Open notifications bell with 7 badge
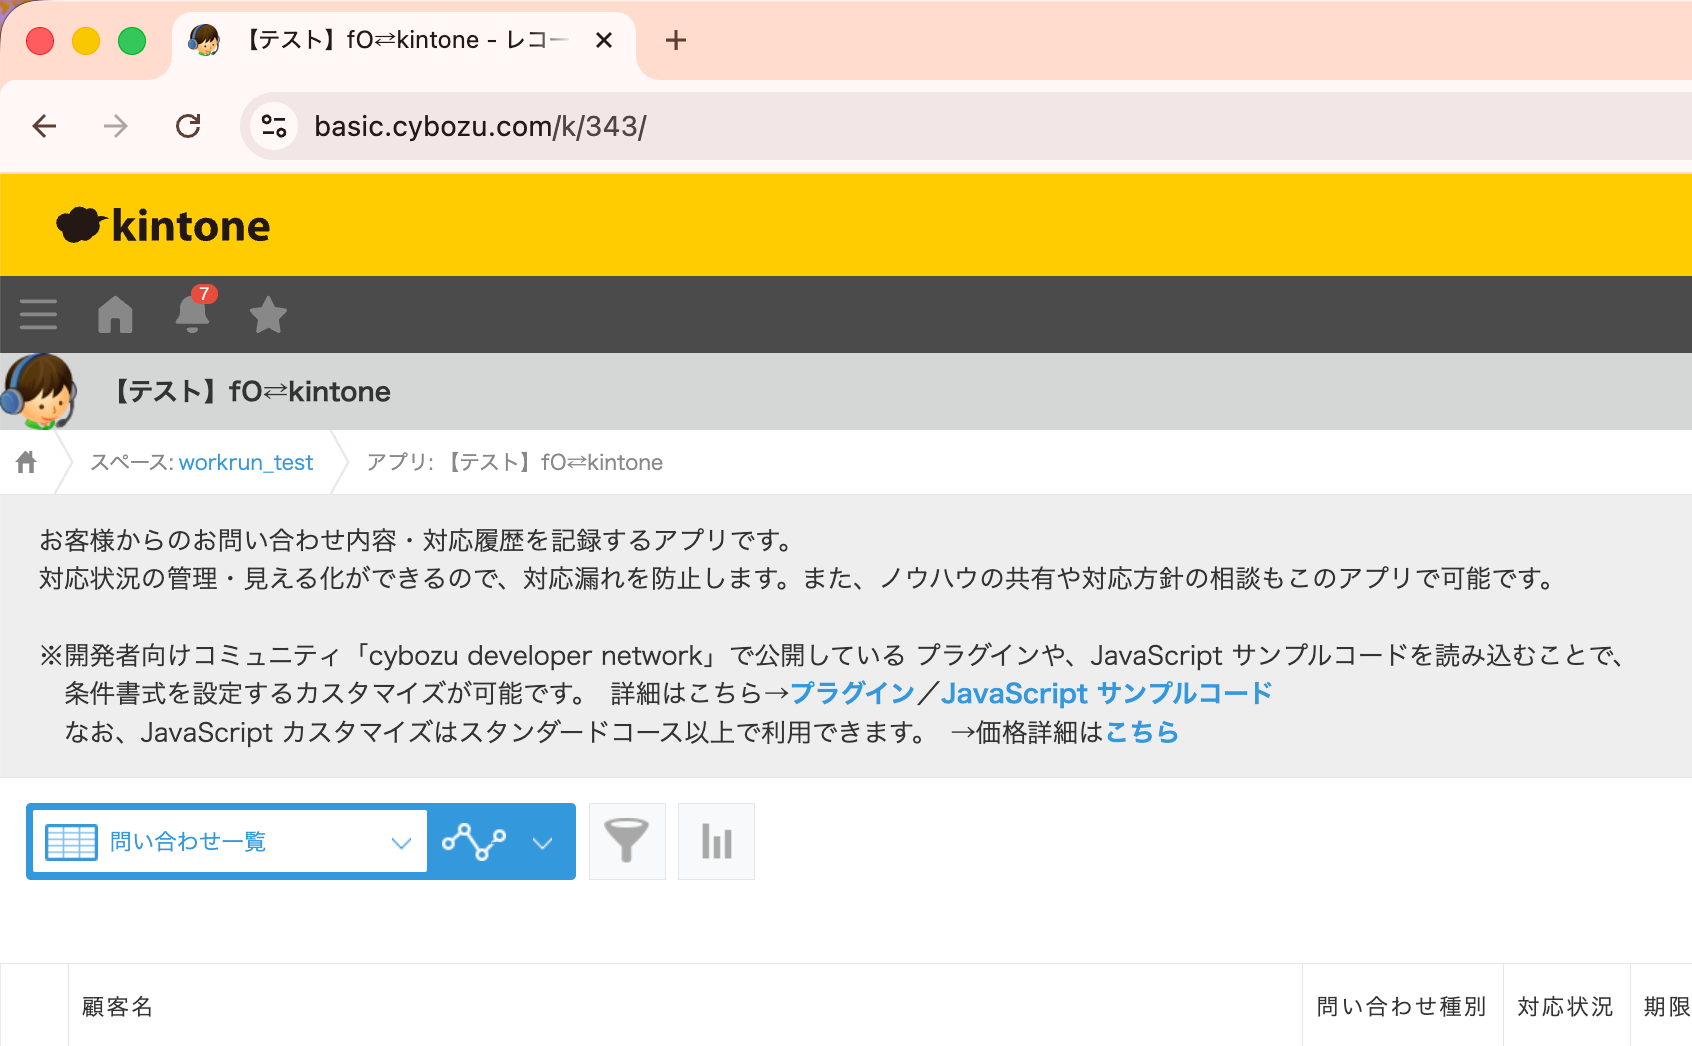The image size is (1692, 1046). (x=192, y=313)
